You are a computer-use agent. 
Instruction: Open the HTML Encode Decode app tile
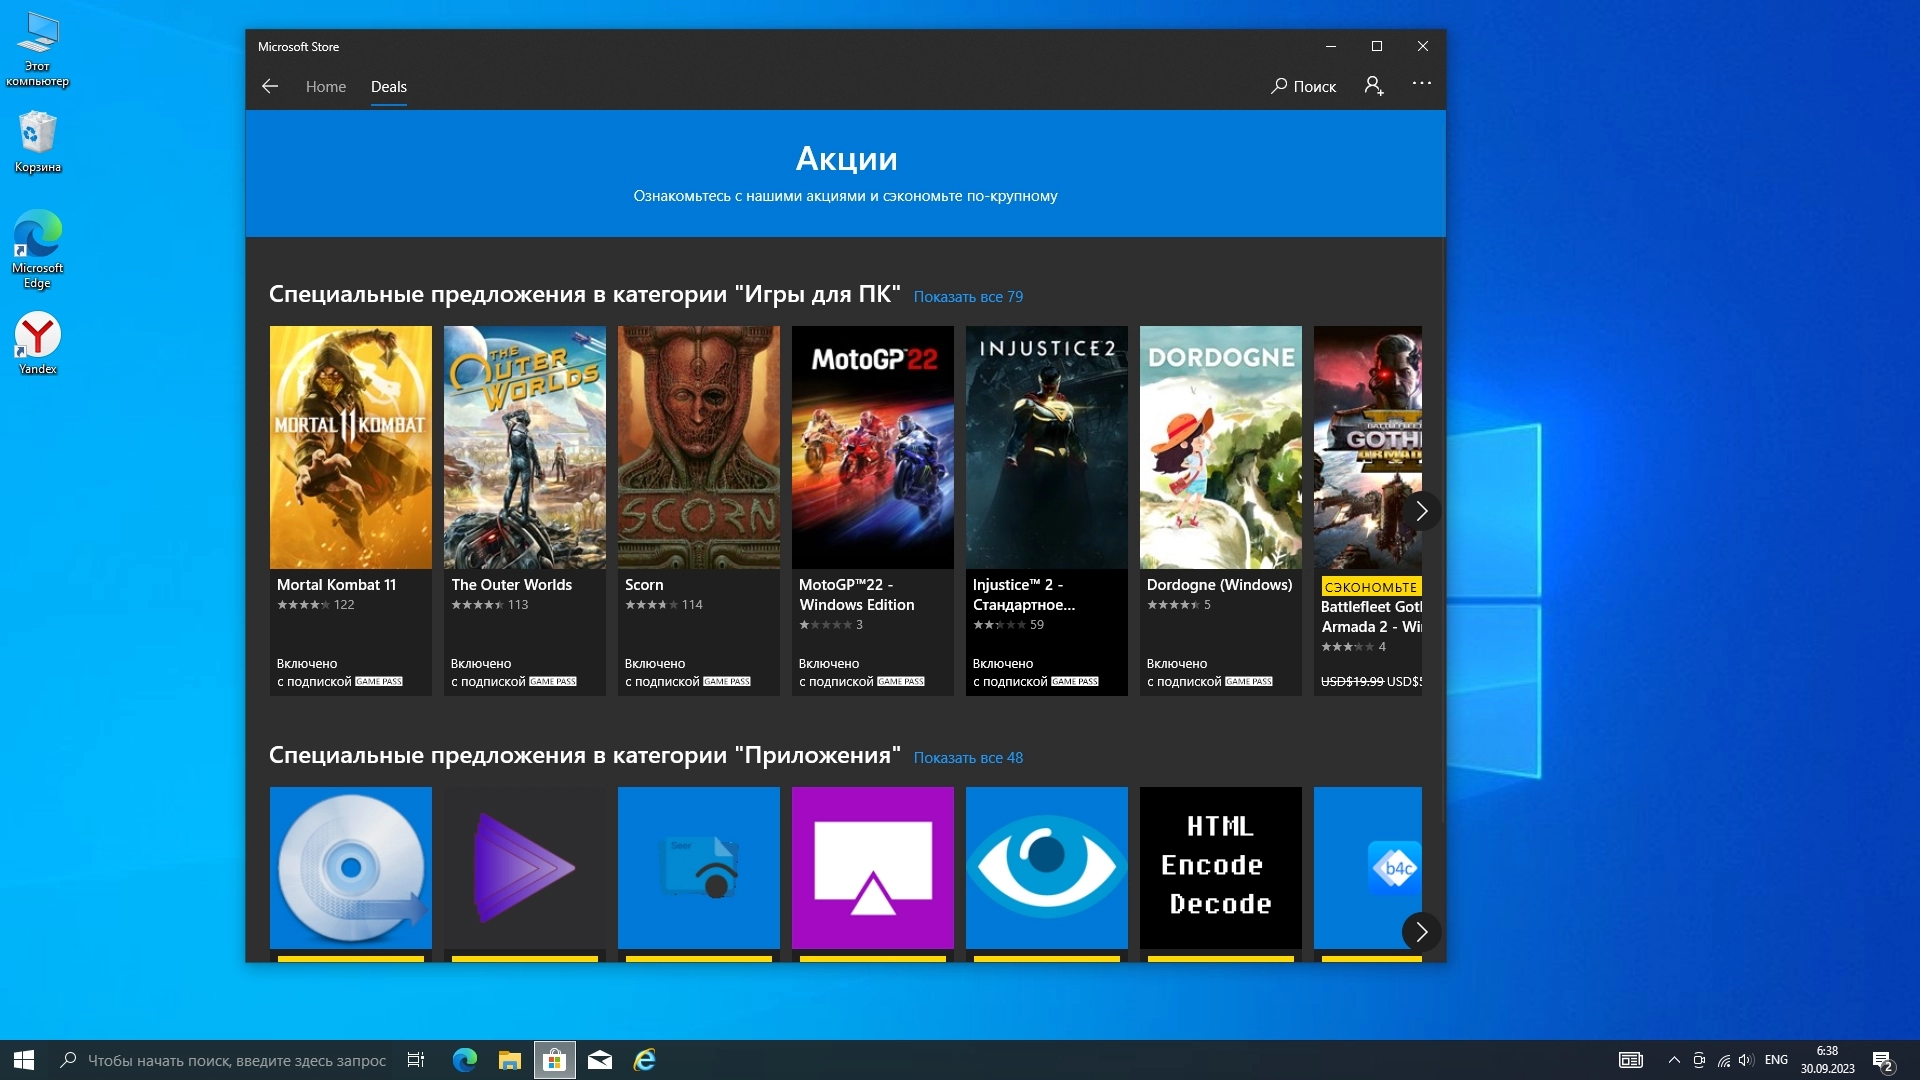(x=1220, y=867)
